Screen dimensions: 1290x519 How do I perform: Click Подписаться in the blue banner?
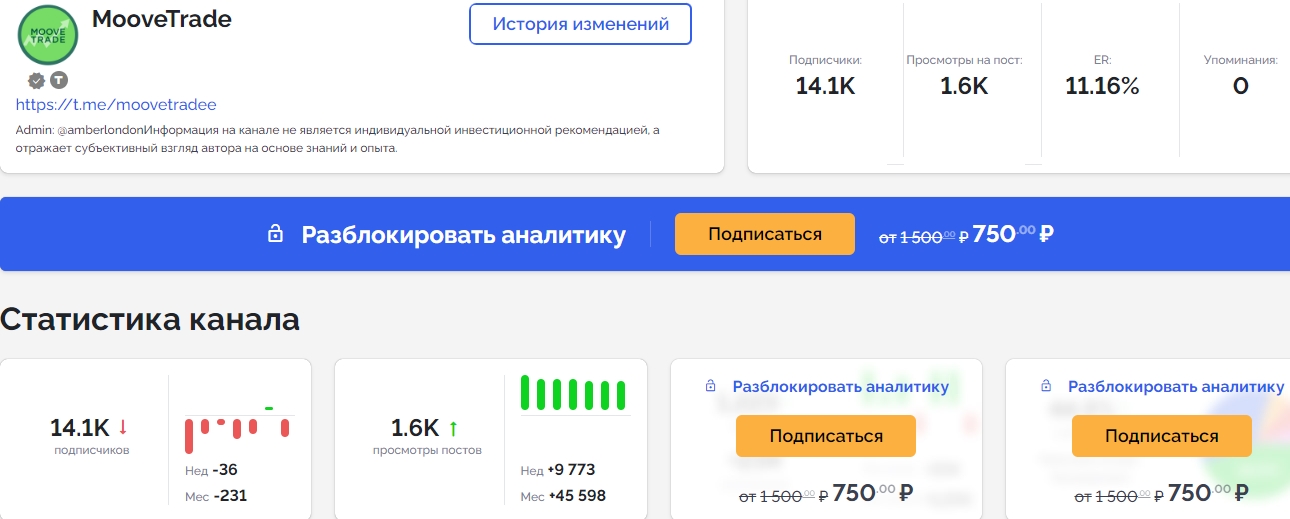tap(765, 234)
